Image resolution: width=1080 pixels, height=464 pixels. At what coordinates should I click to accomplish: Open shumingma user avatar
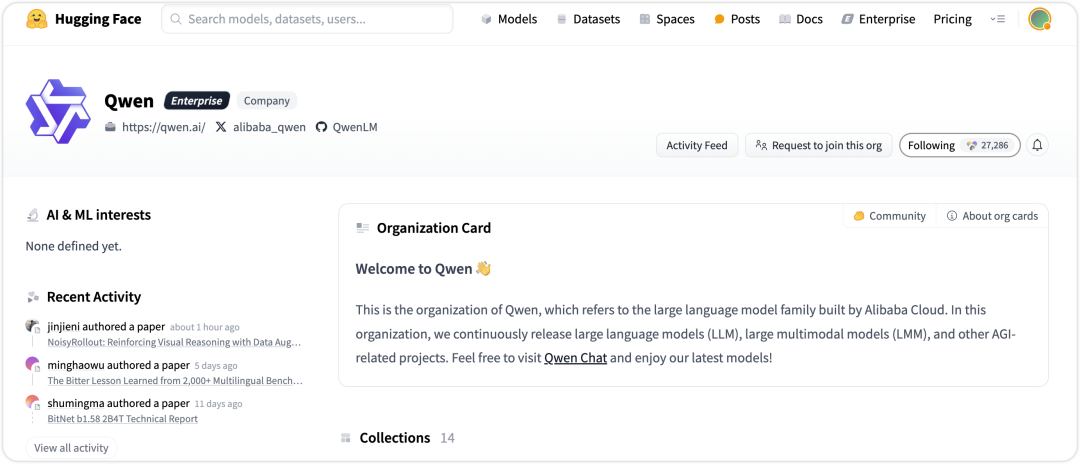pos(32,402)
